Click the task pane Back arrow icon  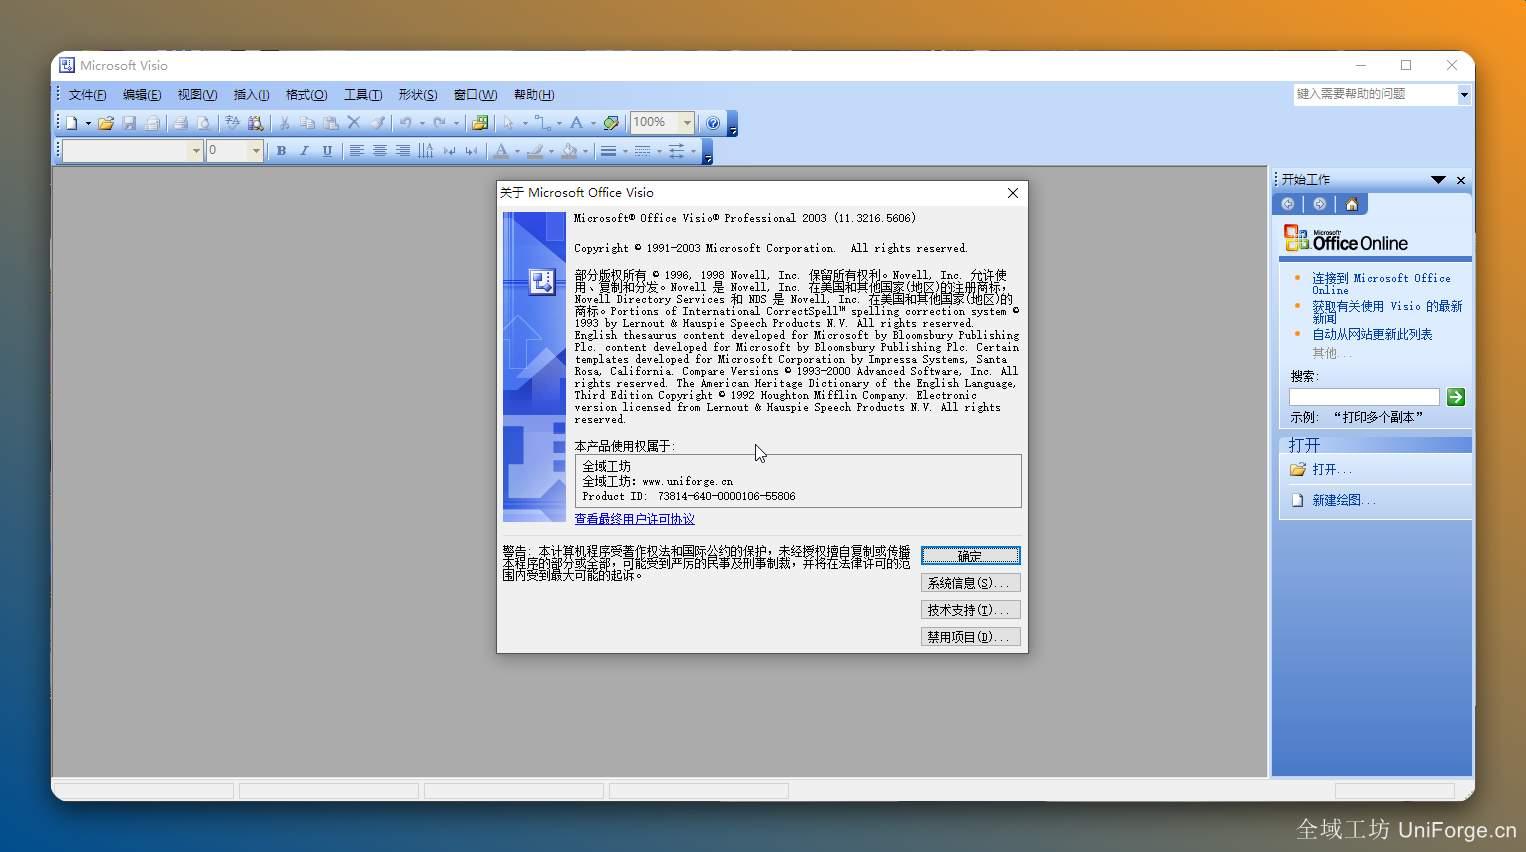(1288, 204)
